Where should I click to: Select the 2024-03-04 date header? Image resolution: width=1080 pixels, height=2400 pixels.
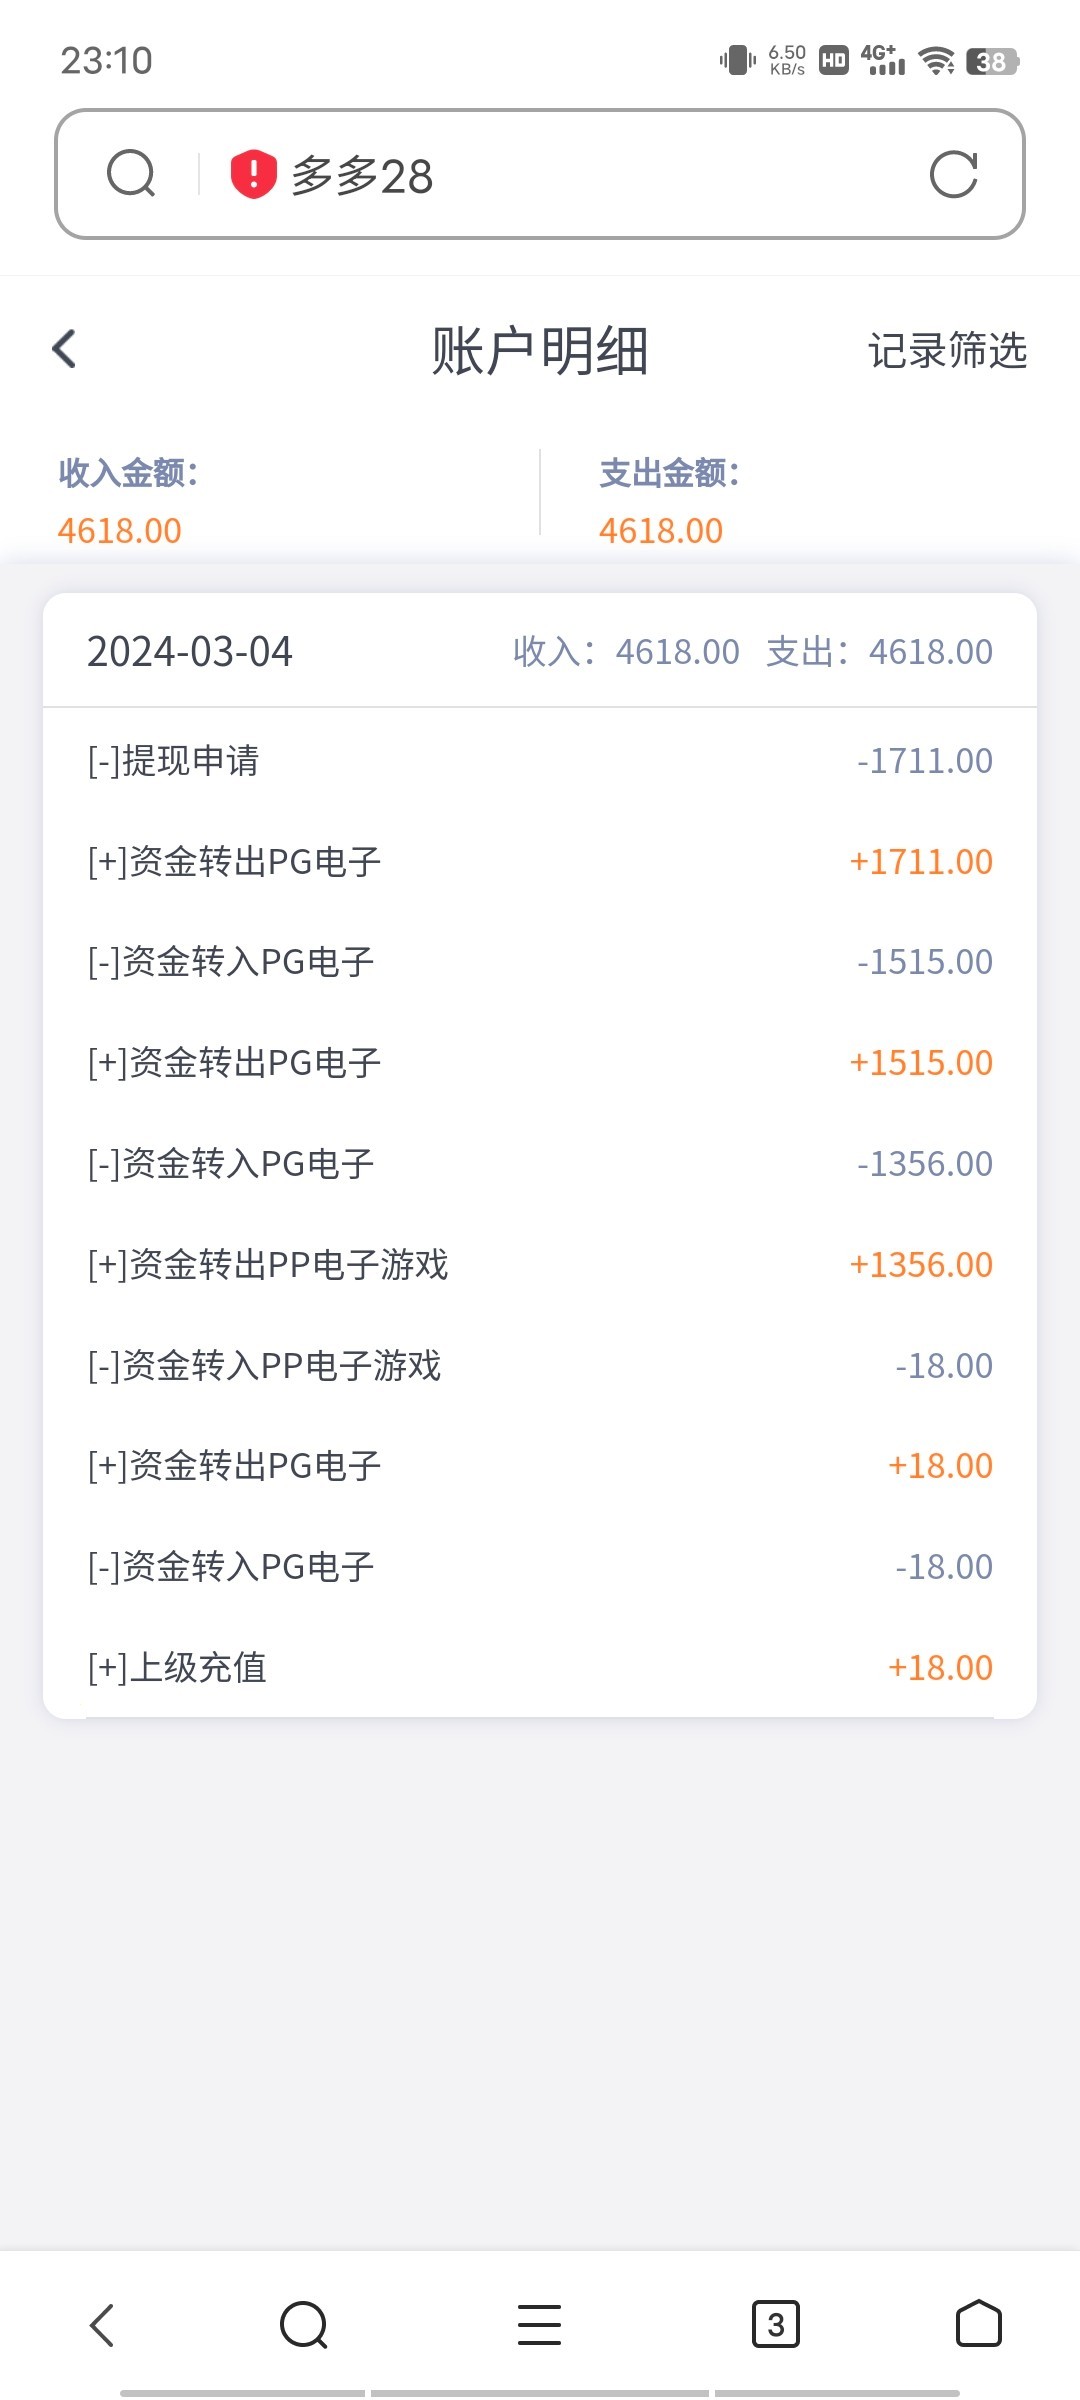(x=190, y=652)
